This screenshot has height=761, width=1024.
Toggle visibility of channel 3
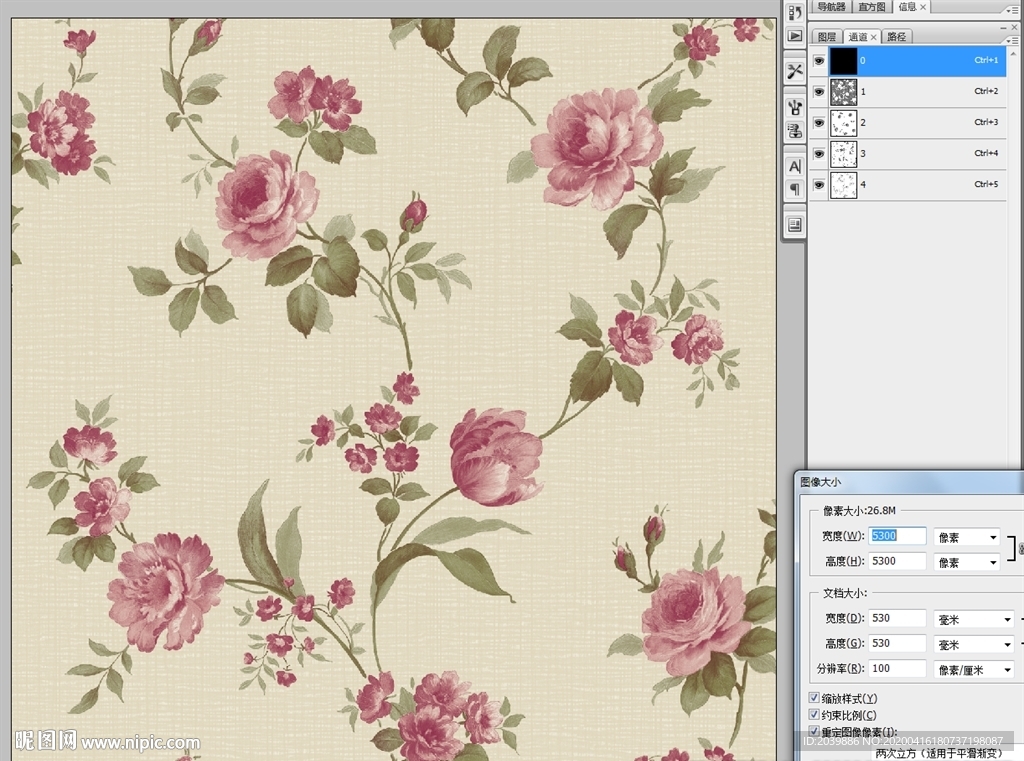[819, 154]
